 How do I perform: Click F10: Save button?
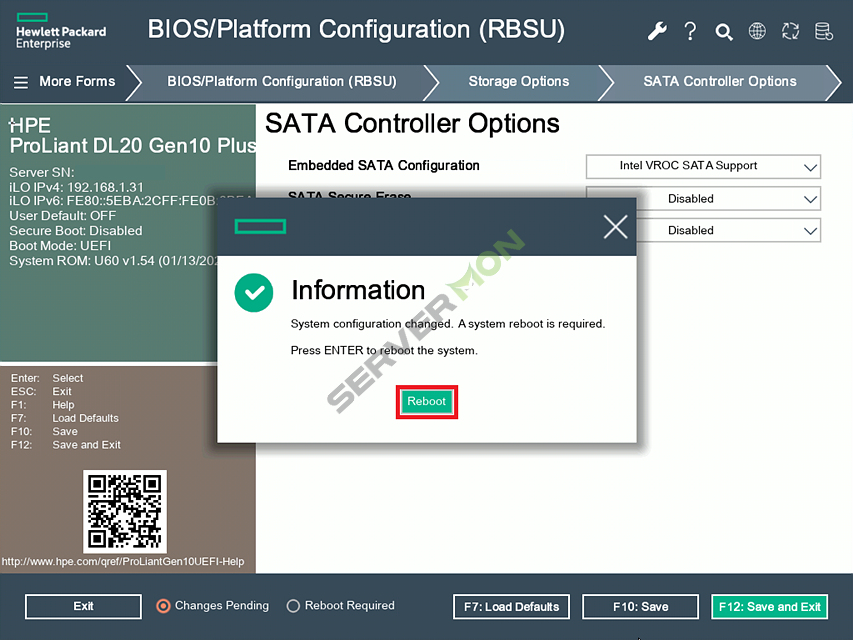click(640, 607)
